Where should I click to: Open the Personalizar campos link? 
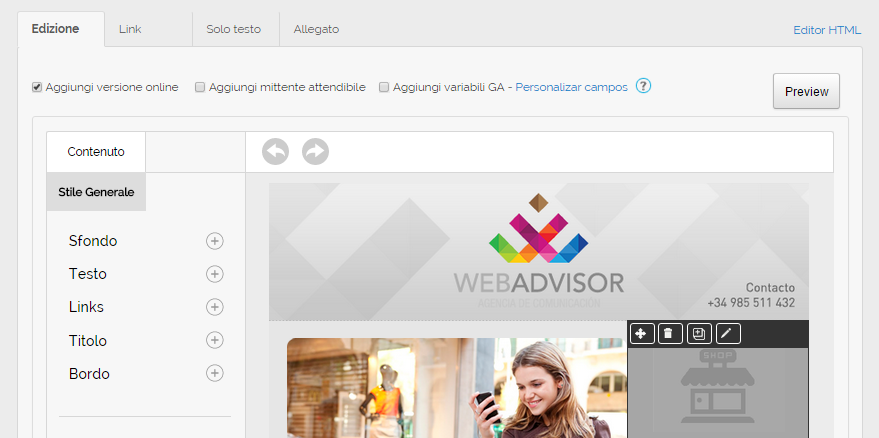click(x=571, y=87)
